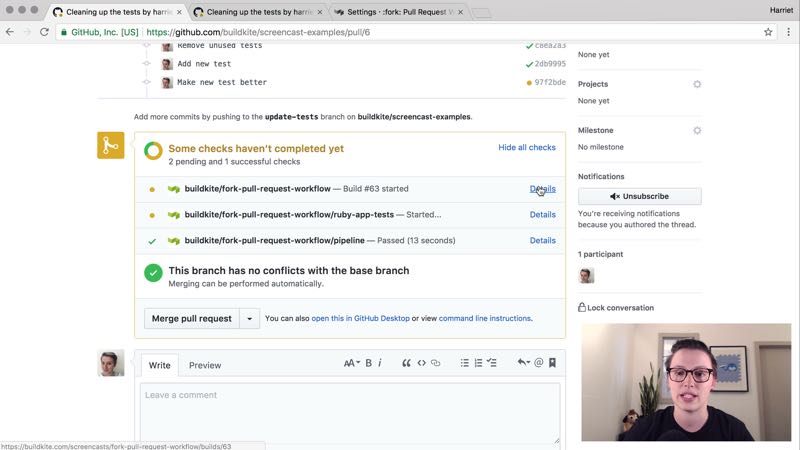Click Hide all checks link

click(x=527, y=148)
